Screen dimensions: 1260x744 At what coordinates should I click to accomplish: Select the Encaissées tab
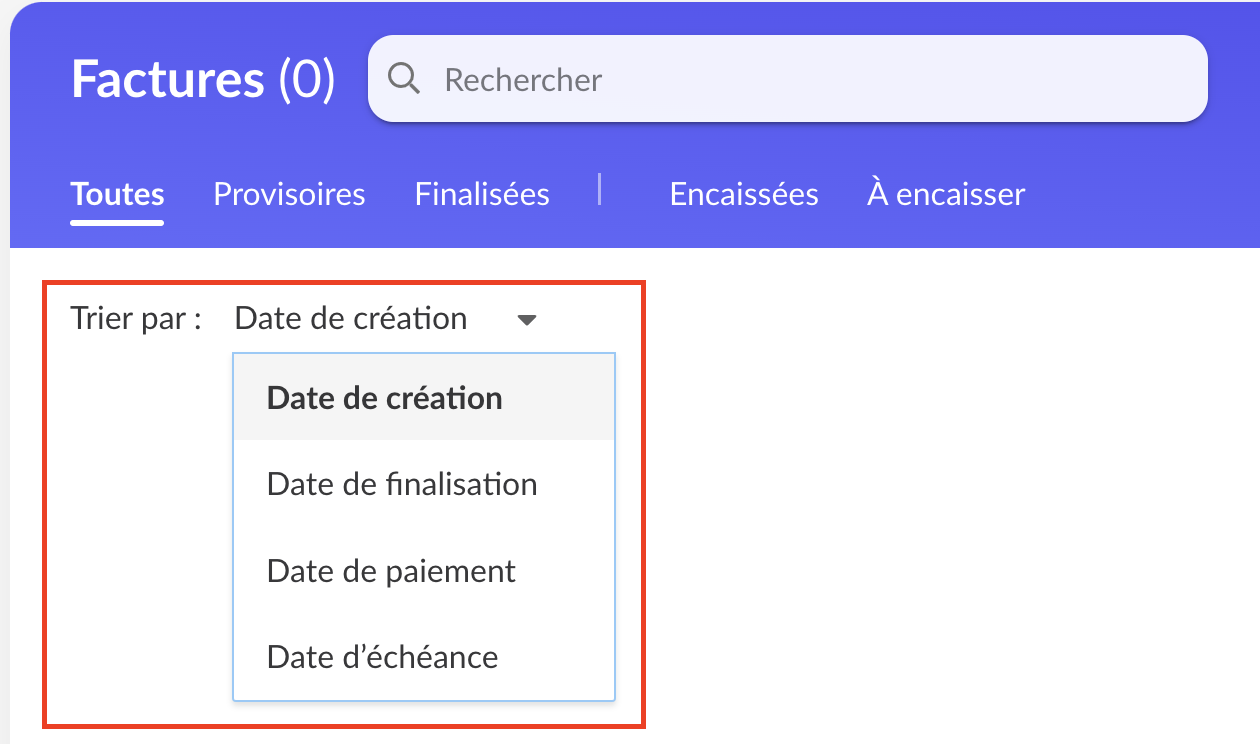point(744,193)
